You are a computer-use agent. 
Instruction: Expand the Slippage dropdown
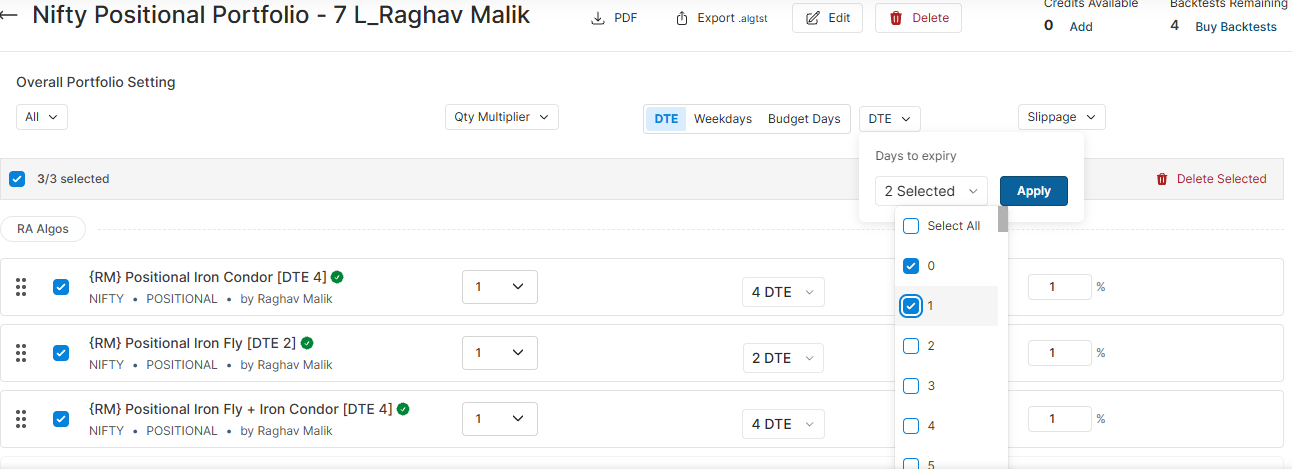click(1061, 117)
